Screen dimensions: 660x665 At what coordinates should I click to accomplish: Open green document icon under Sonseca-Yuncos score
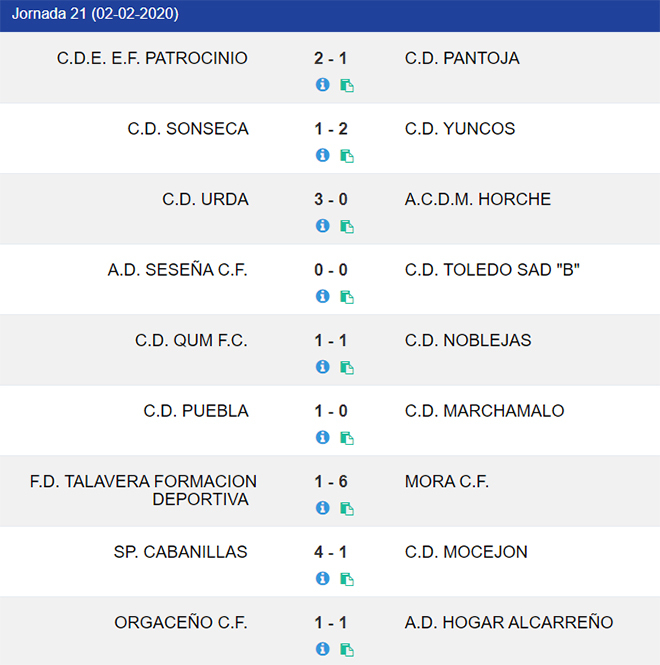tap(347, 156)
